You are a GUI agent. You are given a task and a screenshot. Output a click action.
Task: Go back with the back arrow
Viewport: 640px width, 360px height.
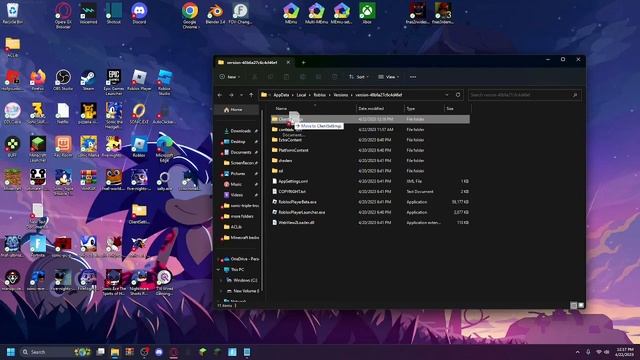pos(220,95)
